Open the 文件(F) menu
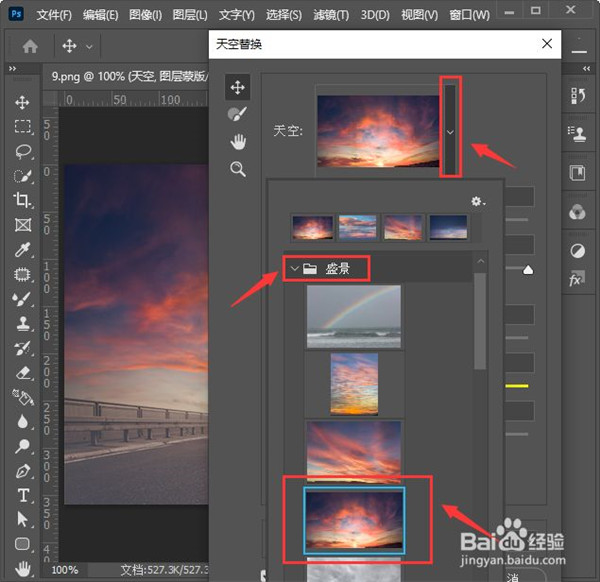Viewport: 600px width, 582px height. pos(54,15)
